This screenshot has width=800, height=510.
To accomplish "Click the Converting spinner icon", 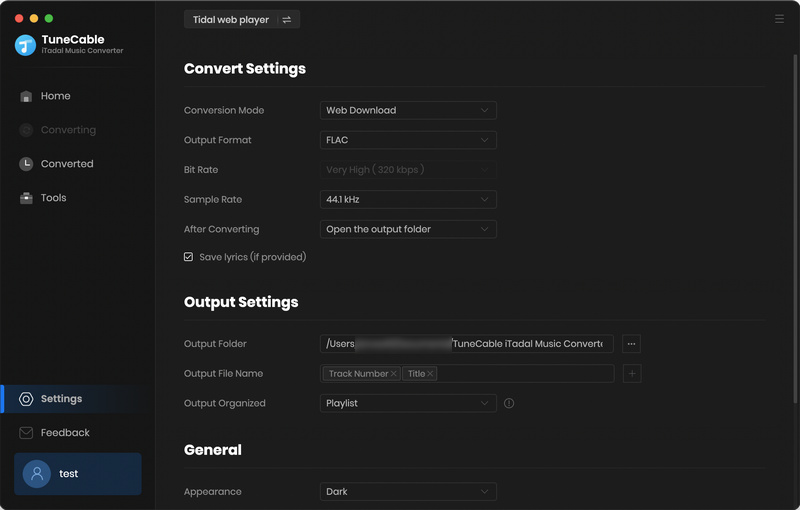I will (26, 130).
